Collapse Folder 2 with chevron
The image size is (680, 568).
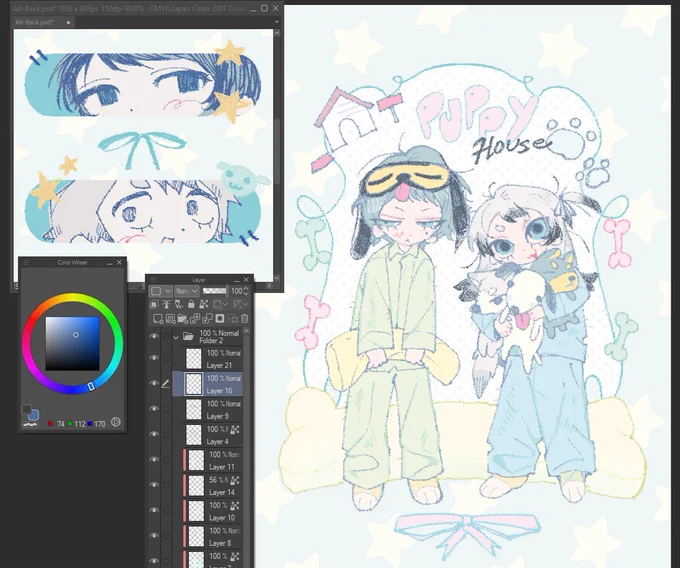176,336
